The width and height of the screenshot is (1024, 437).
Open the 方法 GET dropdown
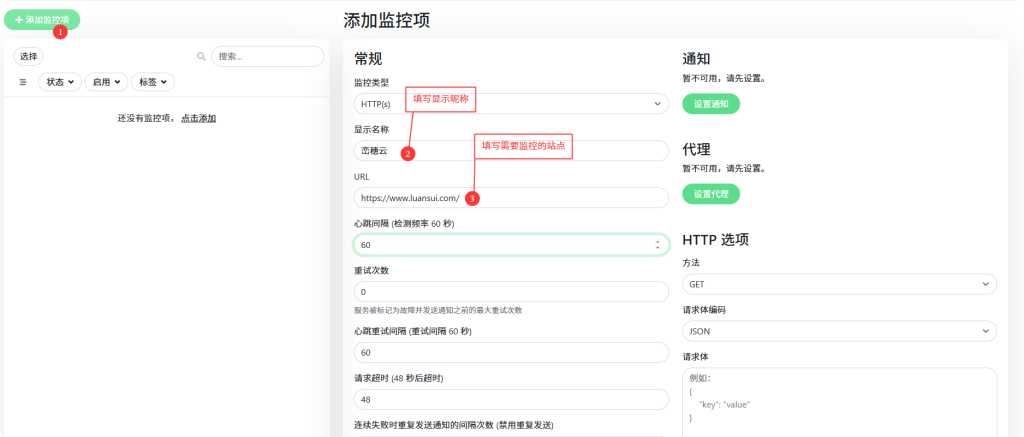(839, 284)
